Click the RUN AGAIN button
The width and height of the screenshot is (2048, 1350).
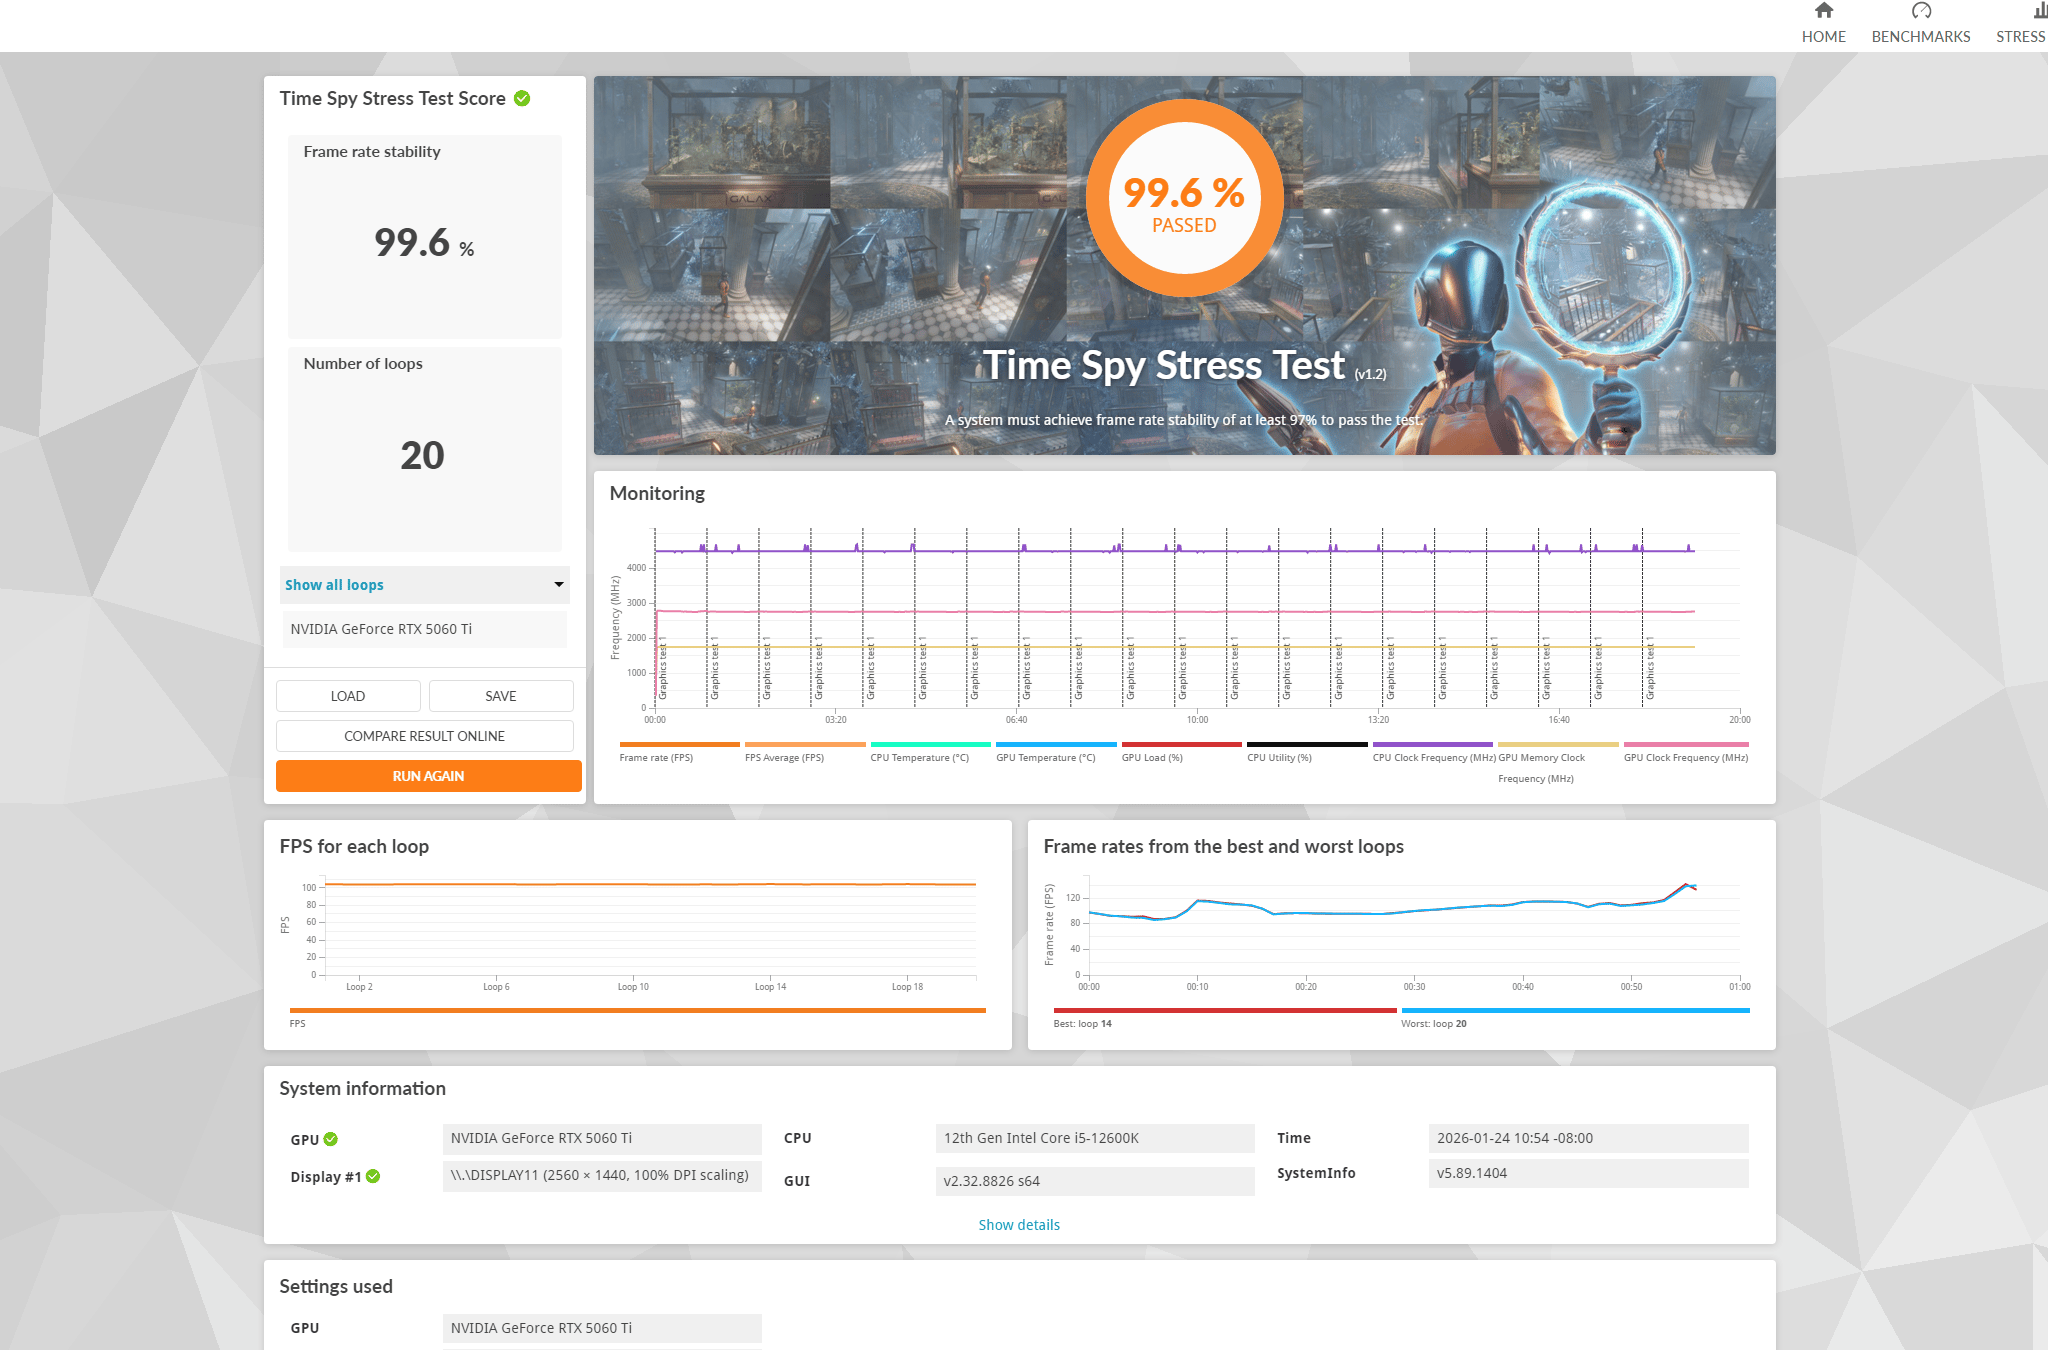click(x=428, y=776)
